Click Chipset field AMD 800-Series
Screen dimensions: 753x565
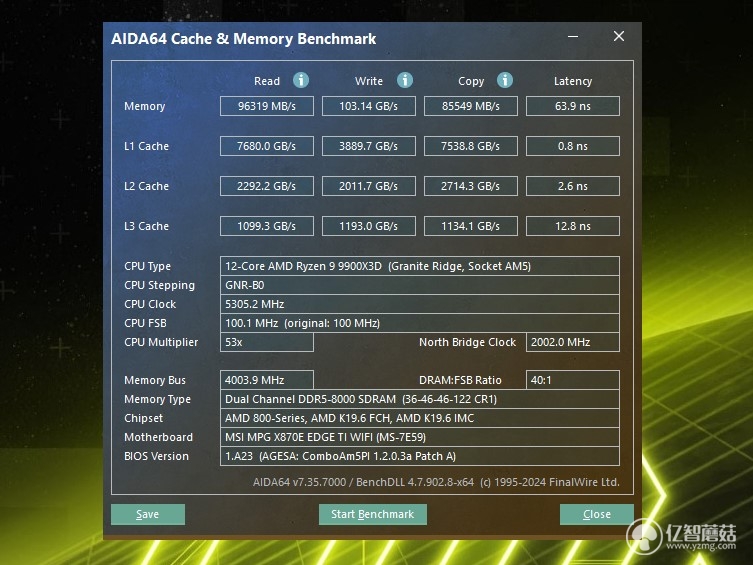(x=420, y=418)
